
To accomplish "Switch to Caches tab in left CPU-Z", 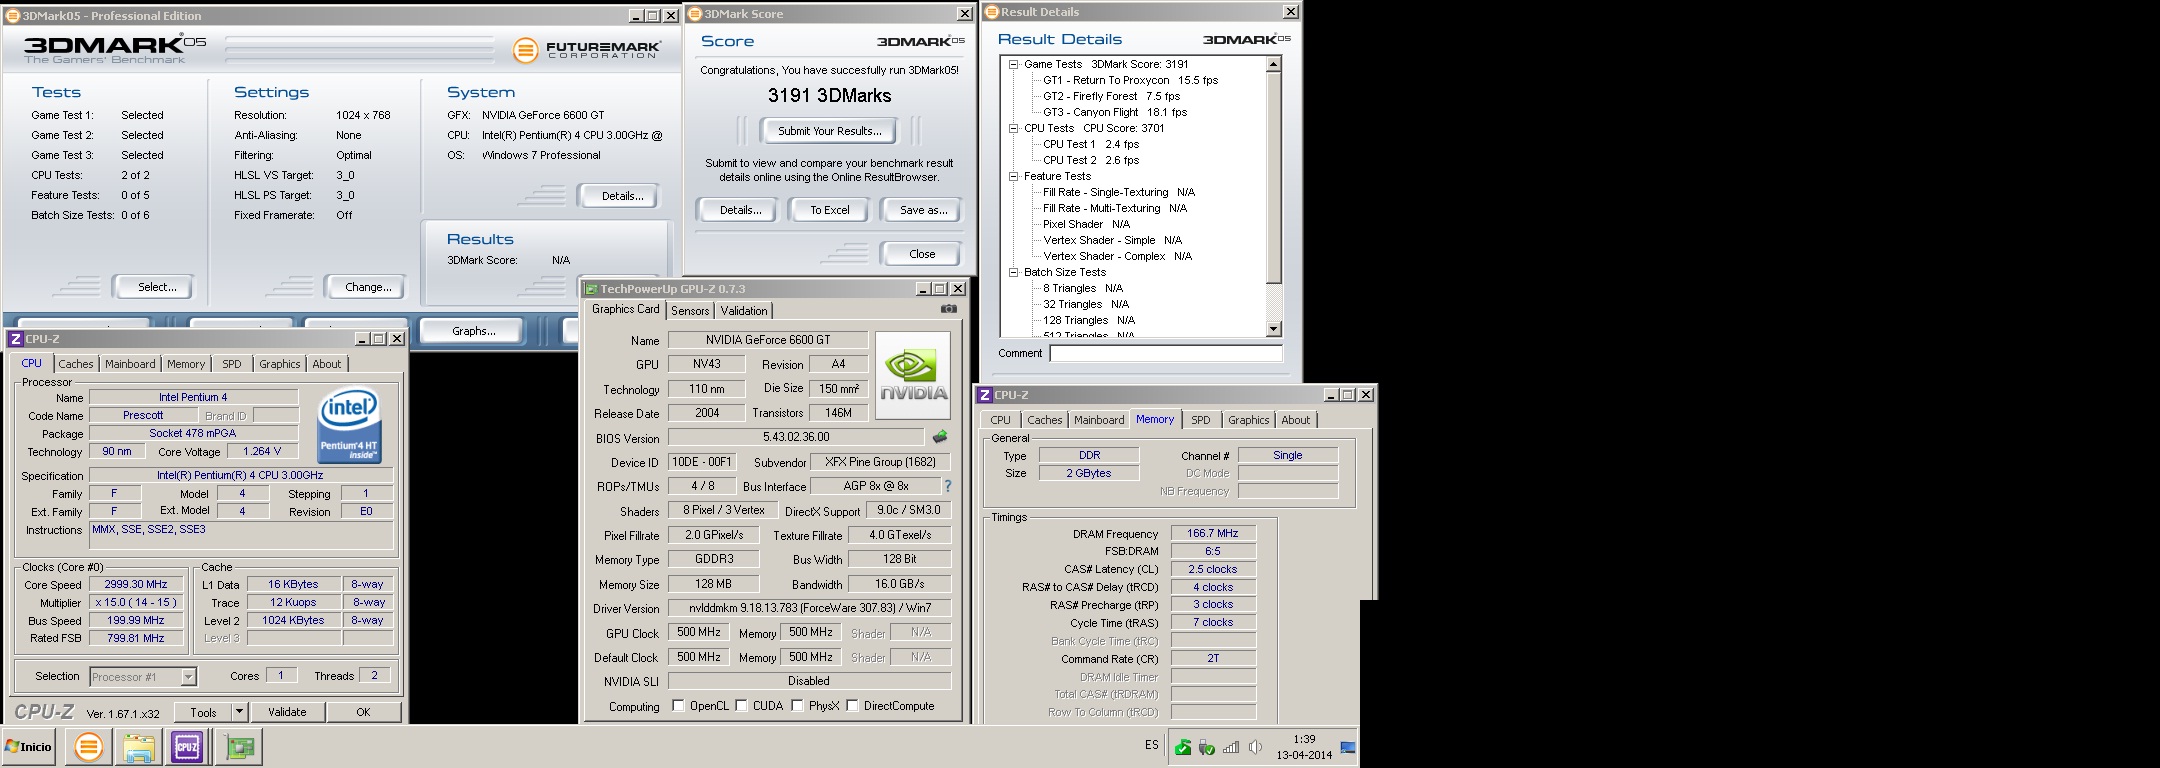I will [75, 364].
